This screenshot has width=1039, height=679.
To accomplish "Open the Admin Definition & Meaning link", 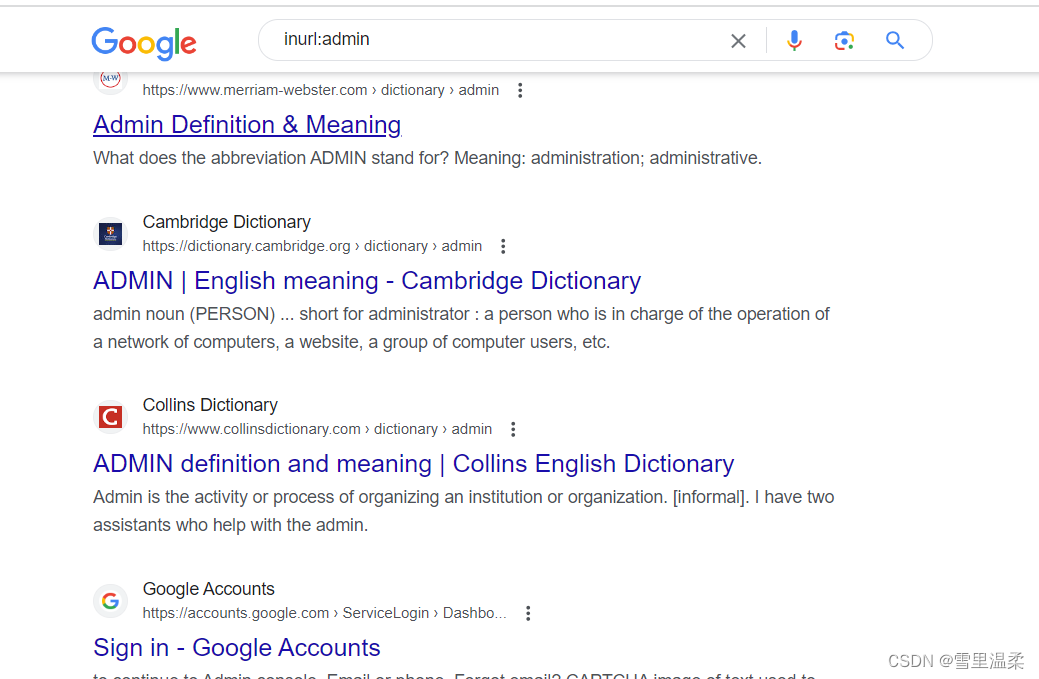I will tap(246, 124).
